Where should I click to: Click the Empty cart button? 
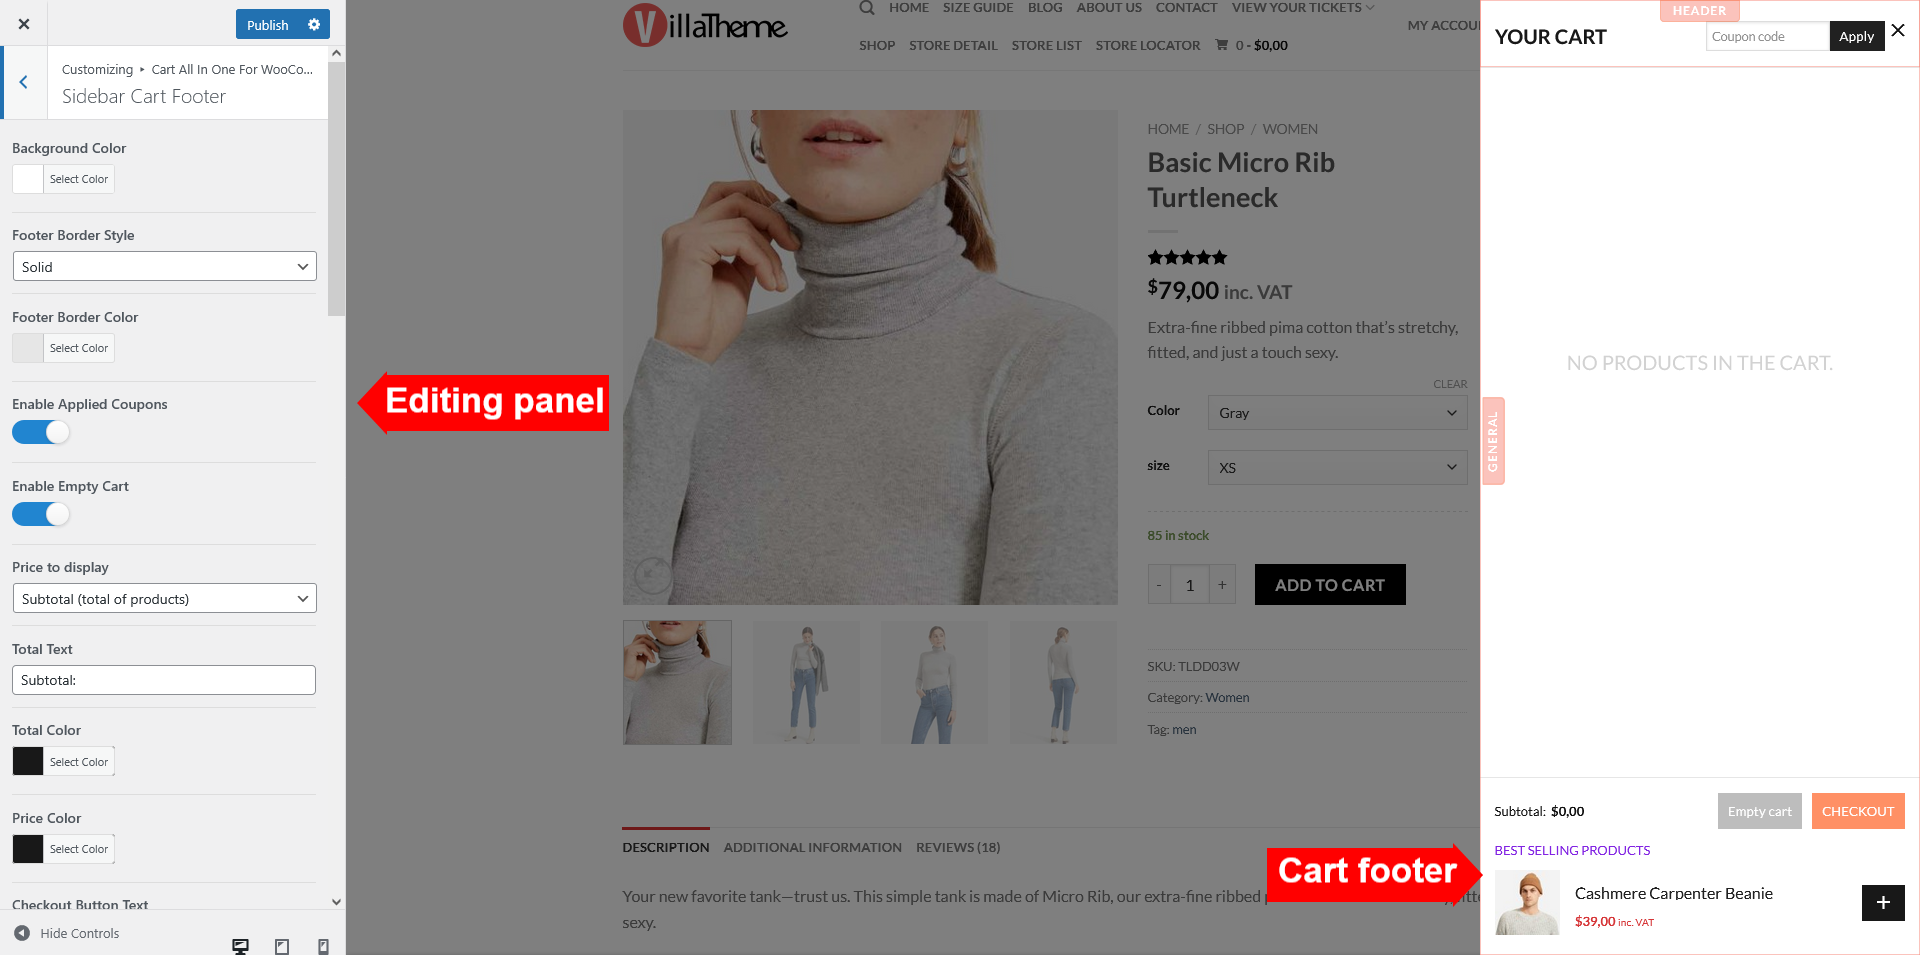(x=1759, y=811)
